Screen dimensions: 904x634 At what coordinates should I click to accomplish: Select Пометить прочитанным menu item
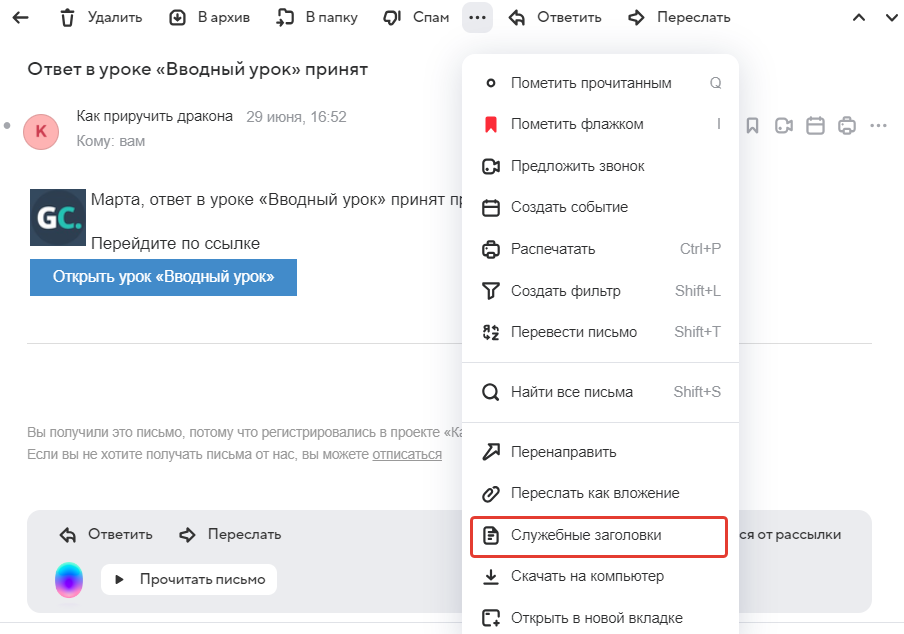601,83
